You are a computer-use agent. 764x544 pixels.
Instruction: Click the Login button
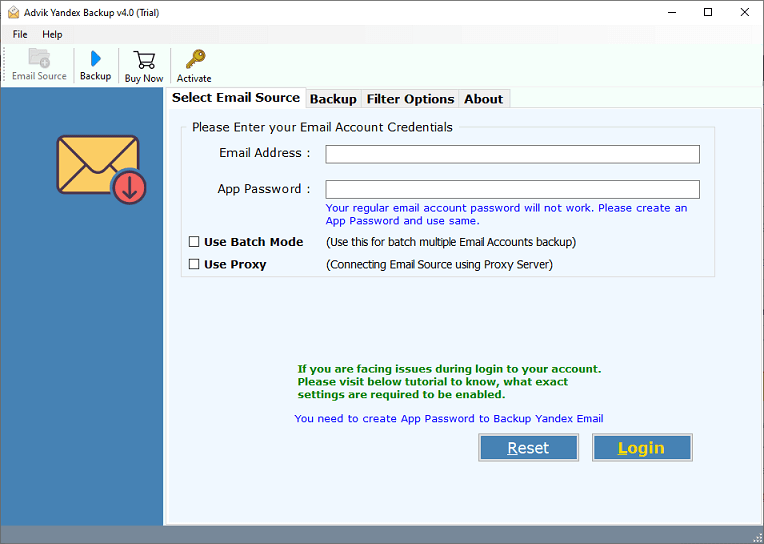point(642,447)
